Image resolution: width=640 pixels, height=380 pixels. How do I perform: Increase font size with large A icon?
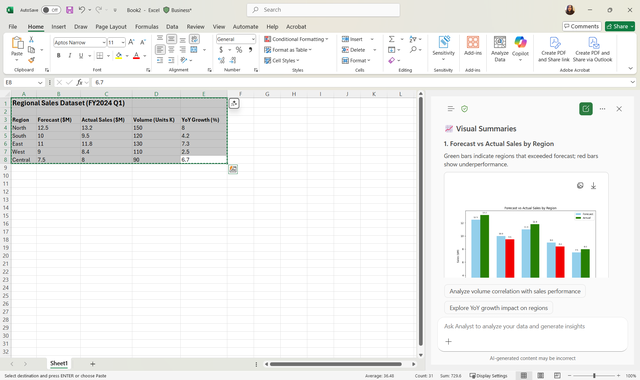(x=131, y=42)
